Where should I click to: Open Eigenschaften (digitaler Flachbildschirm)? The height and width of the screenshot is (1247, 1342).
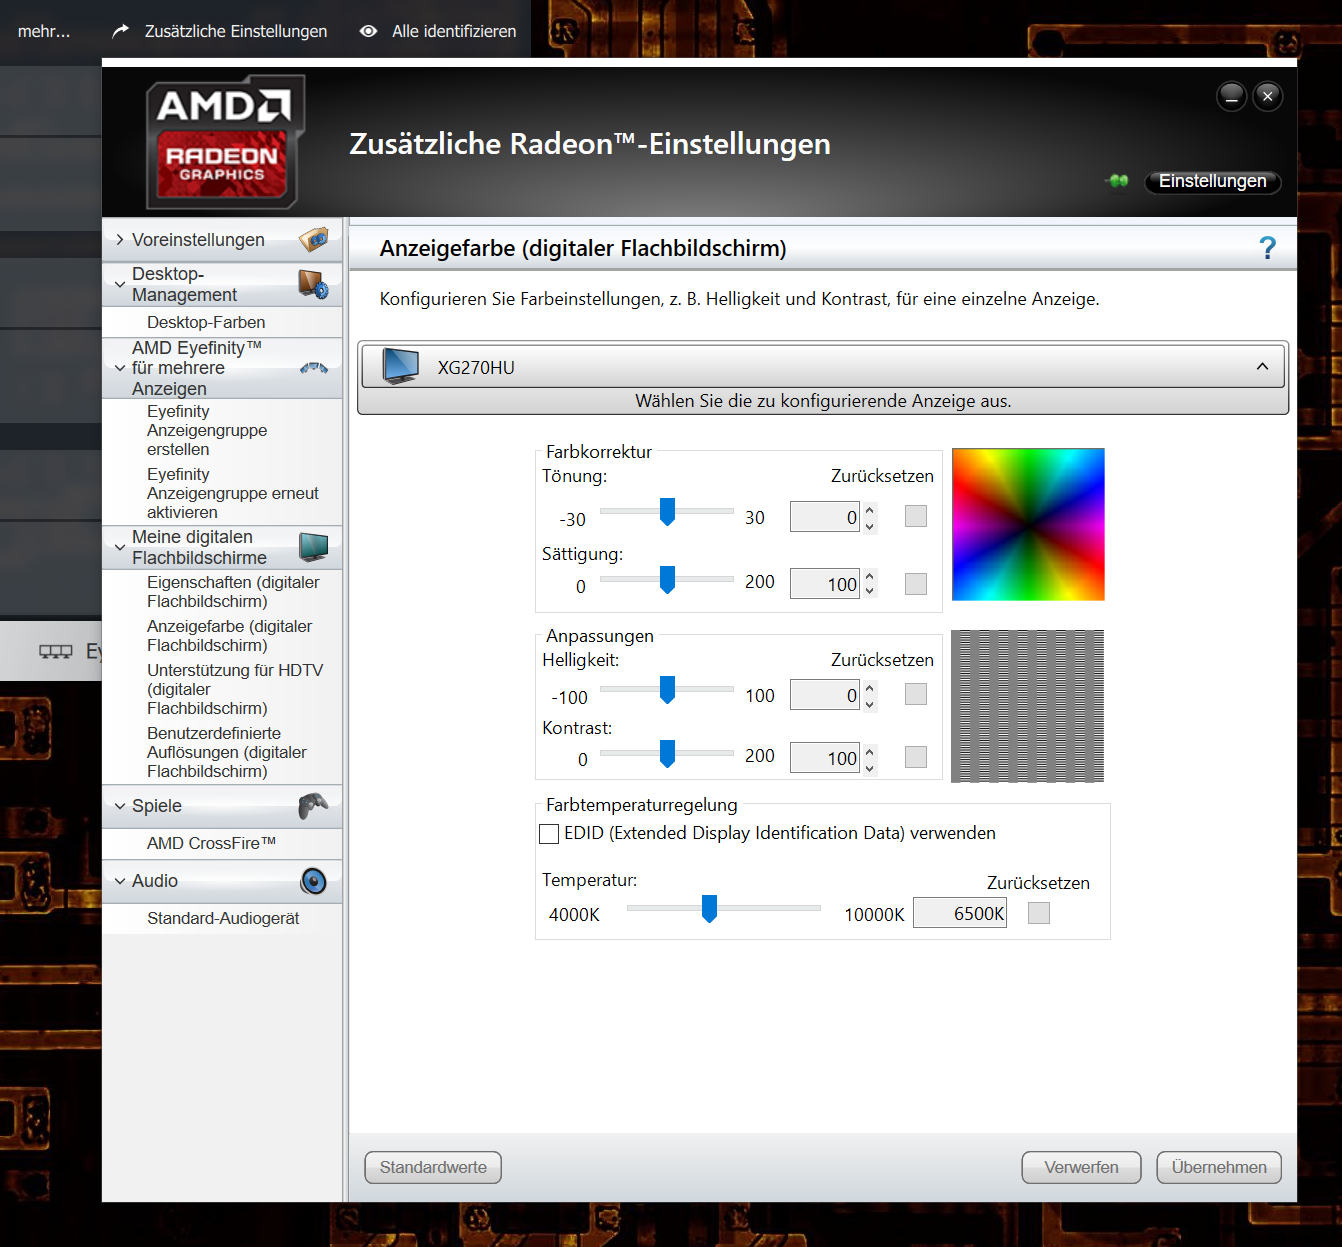[x=233, y=592]
